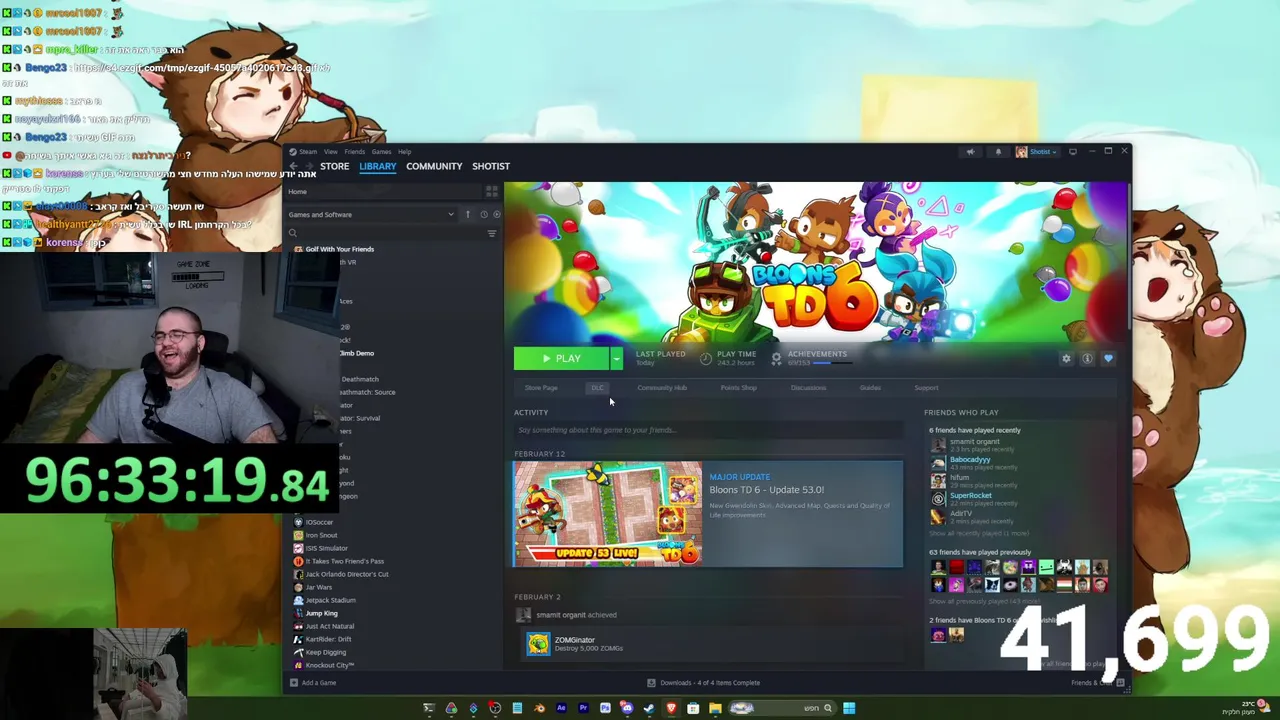The height and width of the screenshot is (720, 1280).
Task: Select KartRider: Drift in the list
Action: [328, 639]
